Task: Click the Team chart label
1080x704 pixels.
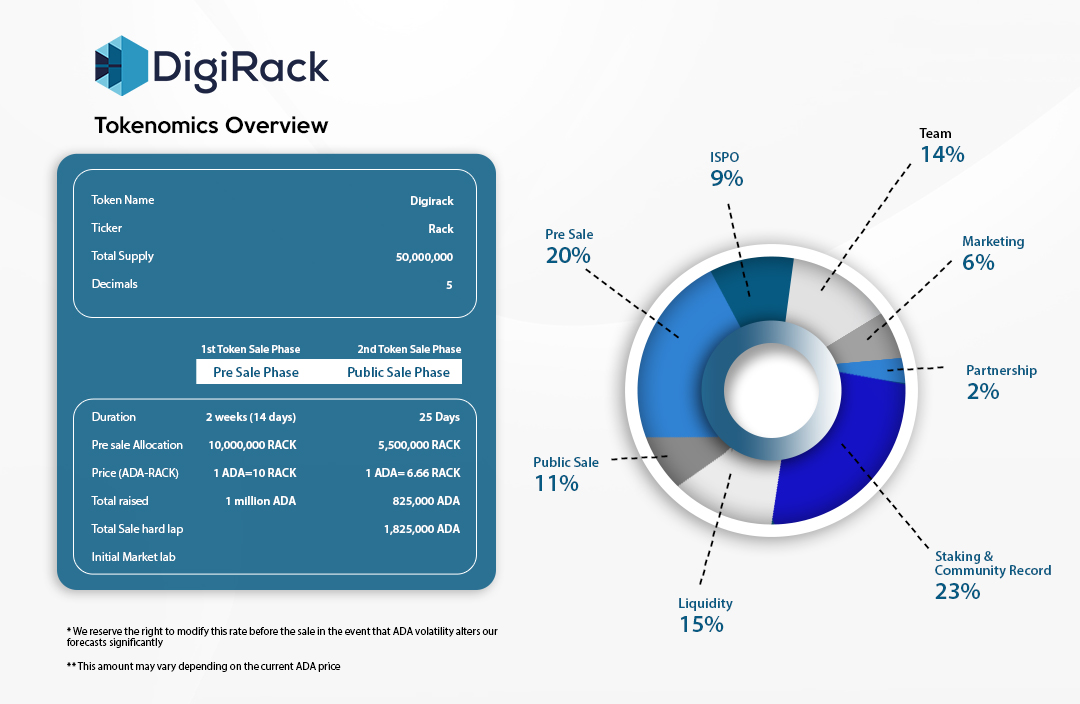Action: [x=935, y=134]
